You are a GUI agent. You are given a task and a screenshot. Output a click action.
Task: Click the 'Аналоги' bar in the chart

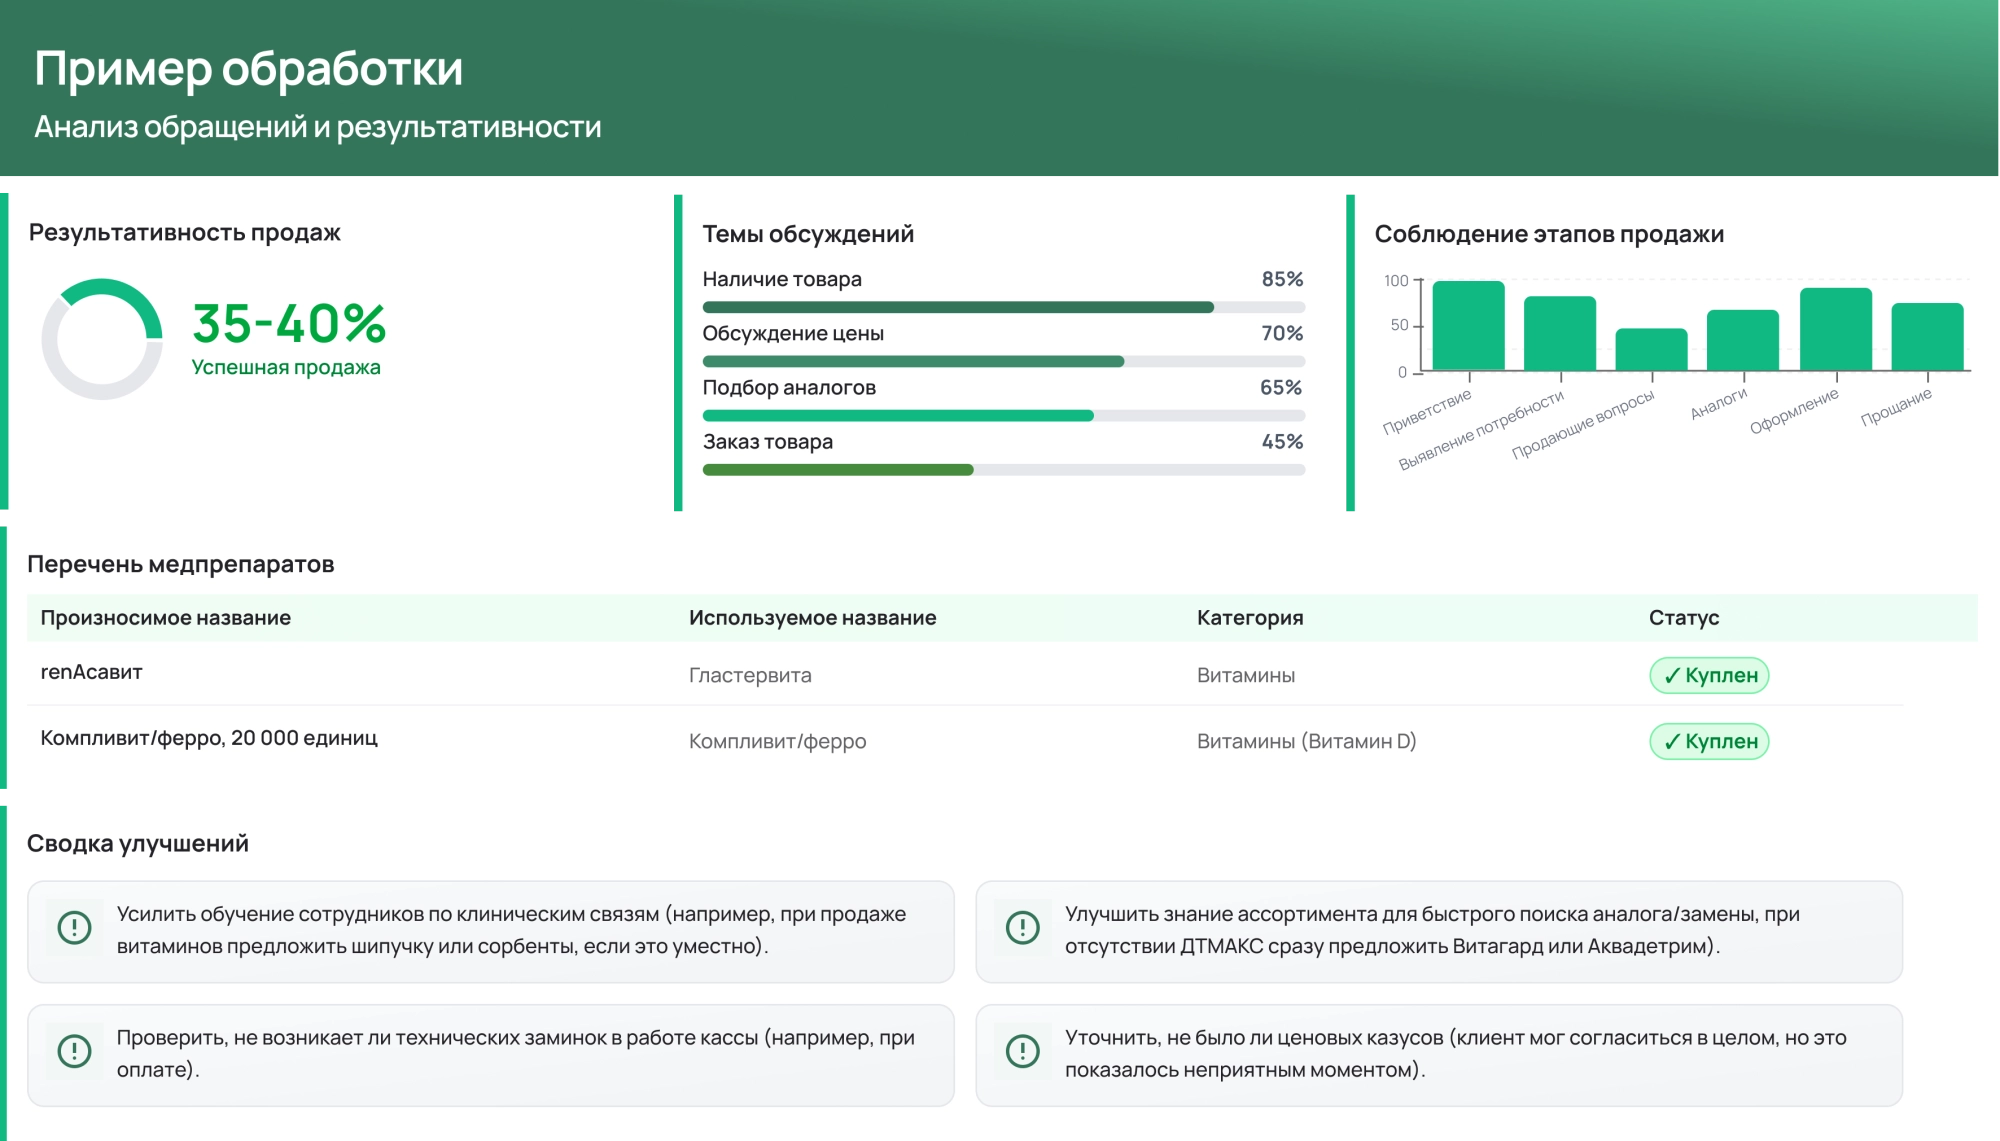[1743, 340]
